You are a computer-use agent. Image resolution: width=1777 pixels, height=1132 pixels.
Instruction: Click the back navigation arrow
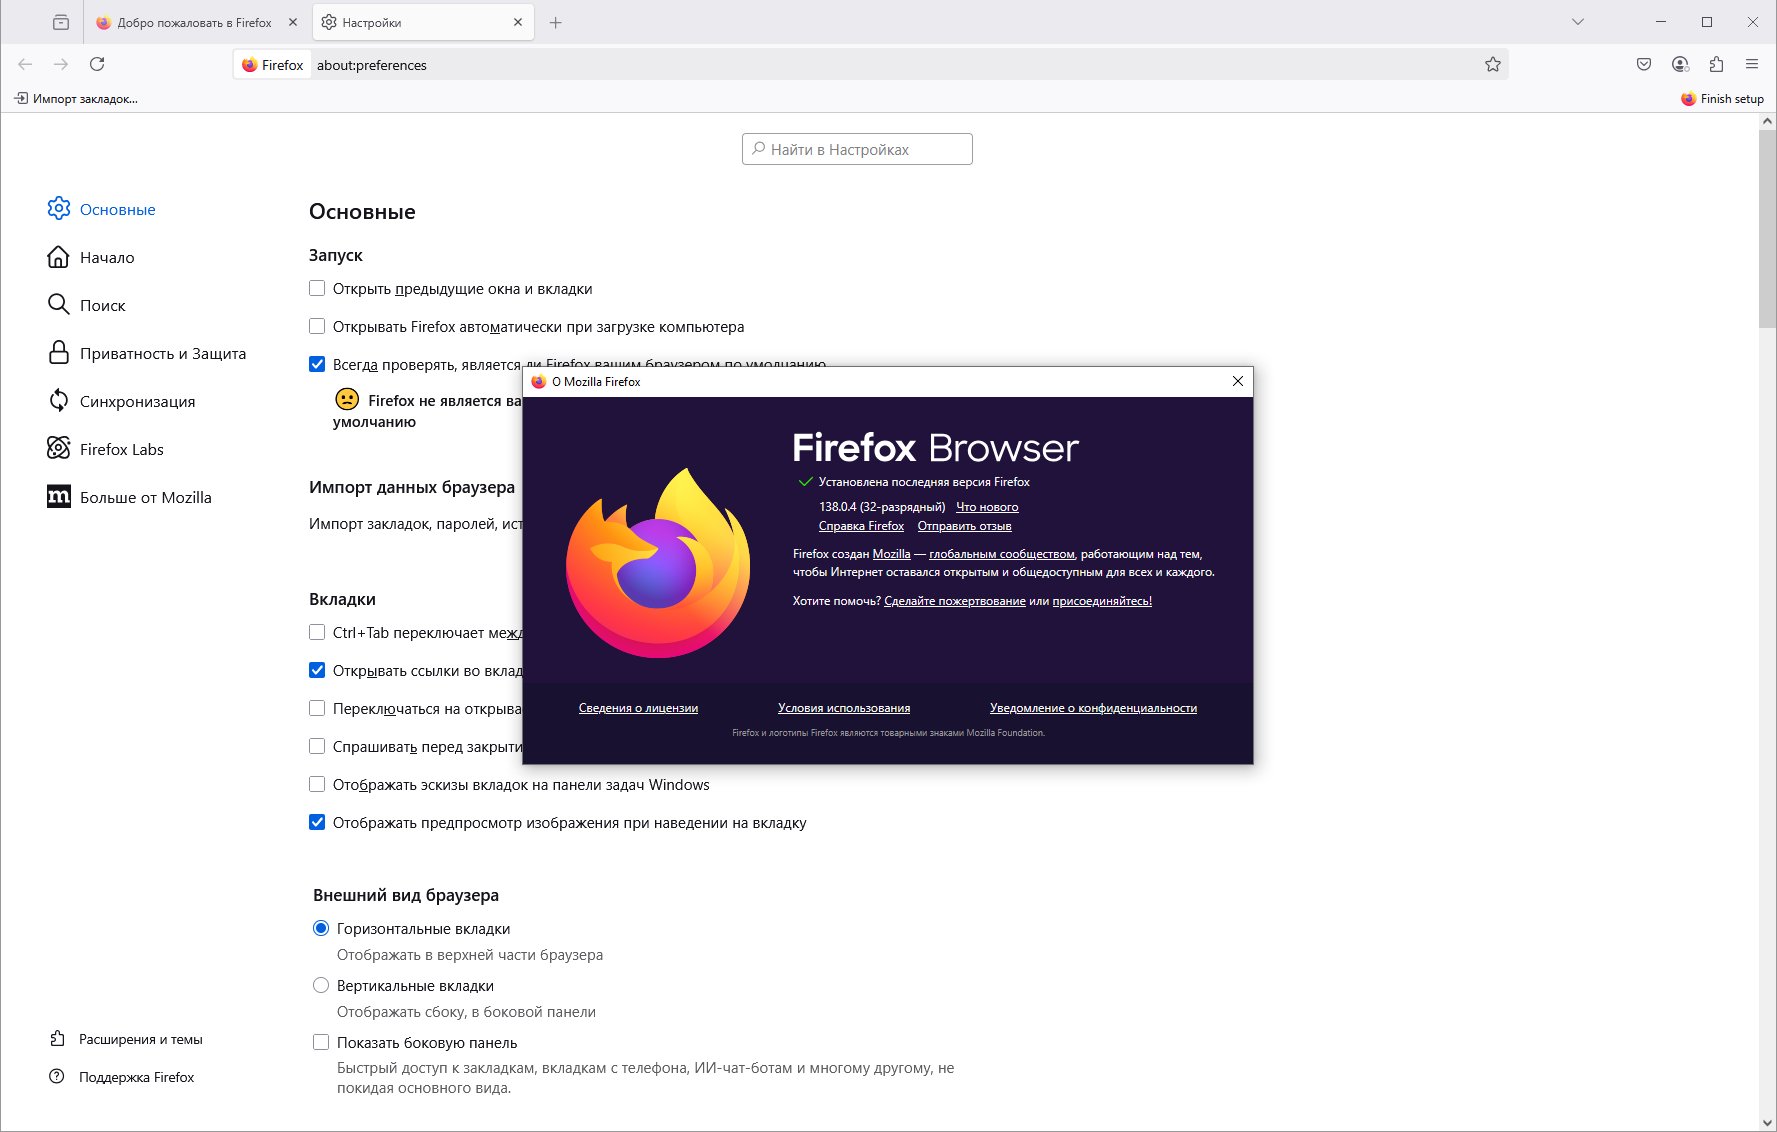pos(25,64)
